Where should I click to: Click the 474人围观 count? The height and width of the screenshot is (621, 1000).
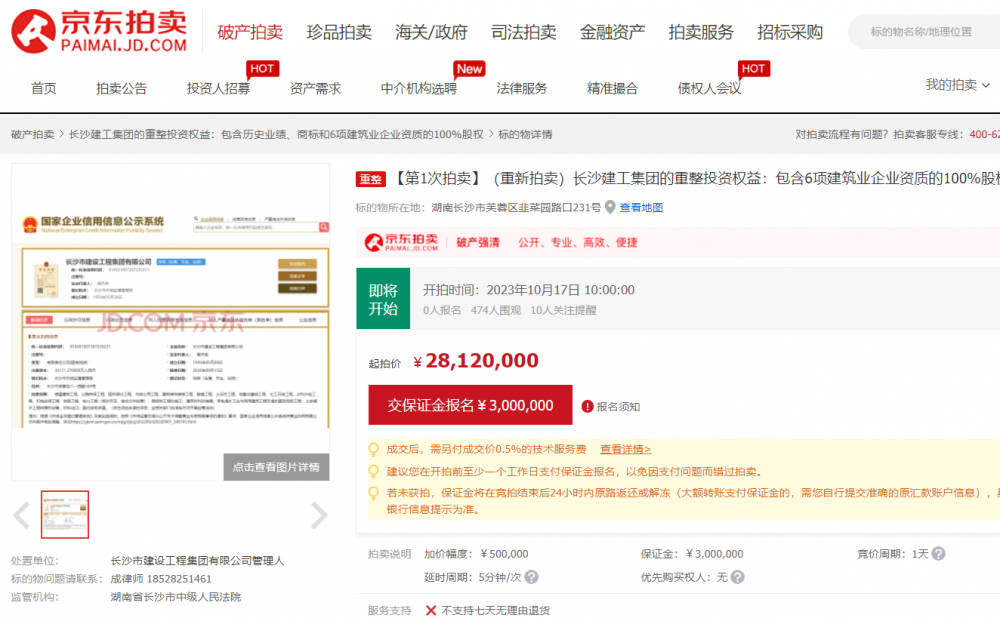pos(496,310)
